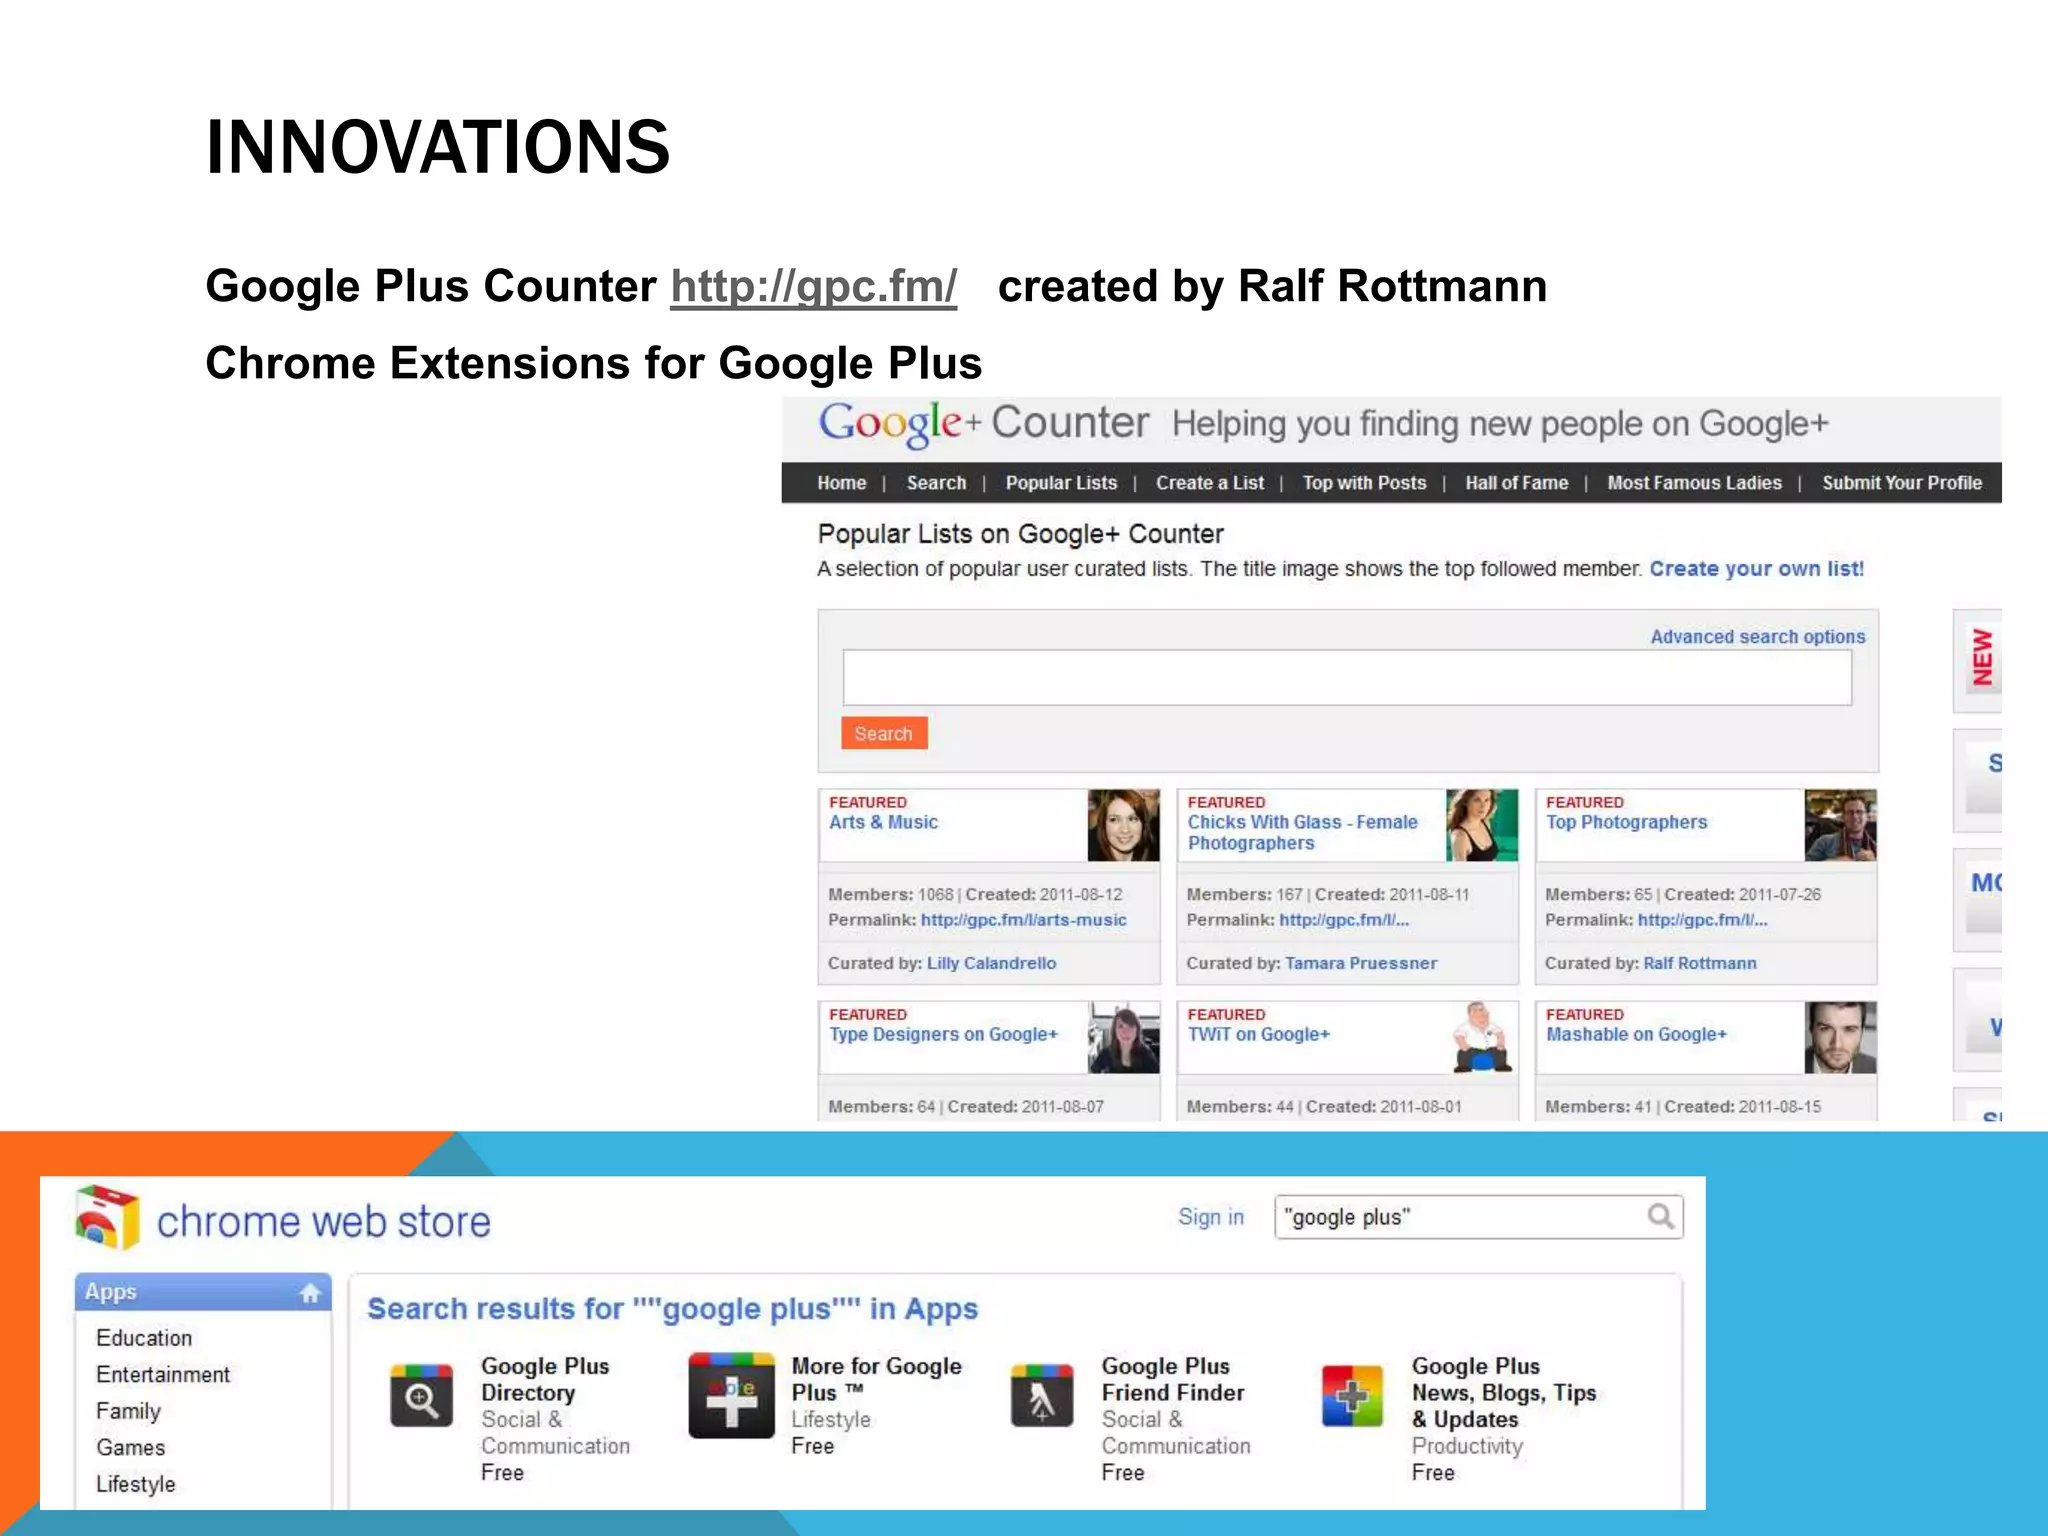Open curator Lilly Calandrello's profile
2048x1536 pixels.
click(991, 963)
